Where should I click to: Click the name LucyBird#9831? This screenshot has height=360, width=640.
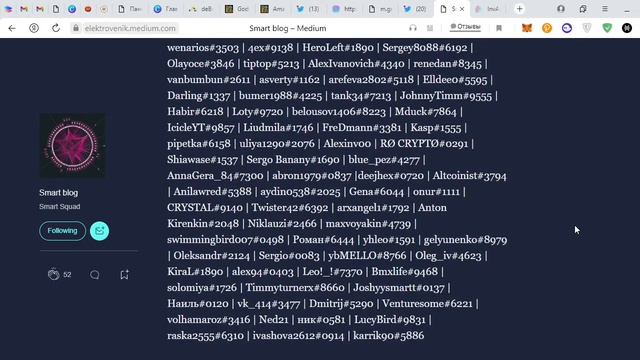(x=390, y=320)
